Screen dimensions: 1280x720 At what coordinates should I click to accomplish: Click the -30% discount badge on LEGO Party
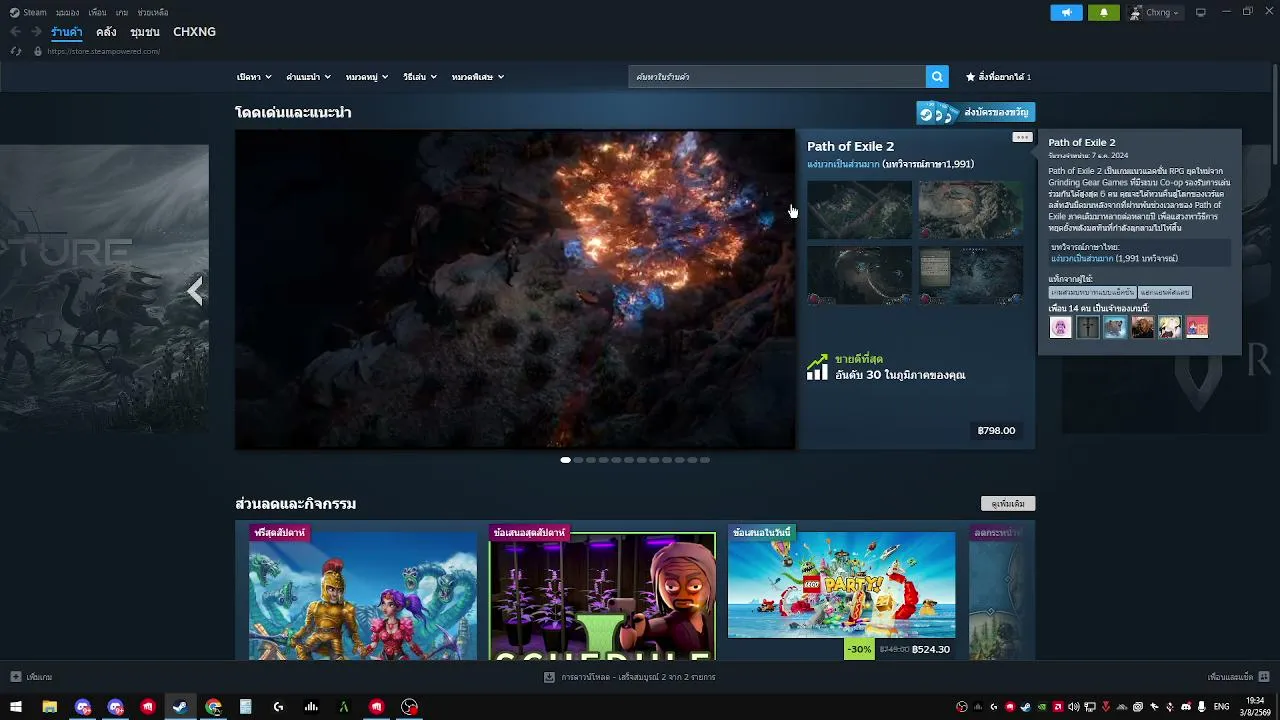[859, 650]
